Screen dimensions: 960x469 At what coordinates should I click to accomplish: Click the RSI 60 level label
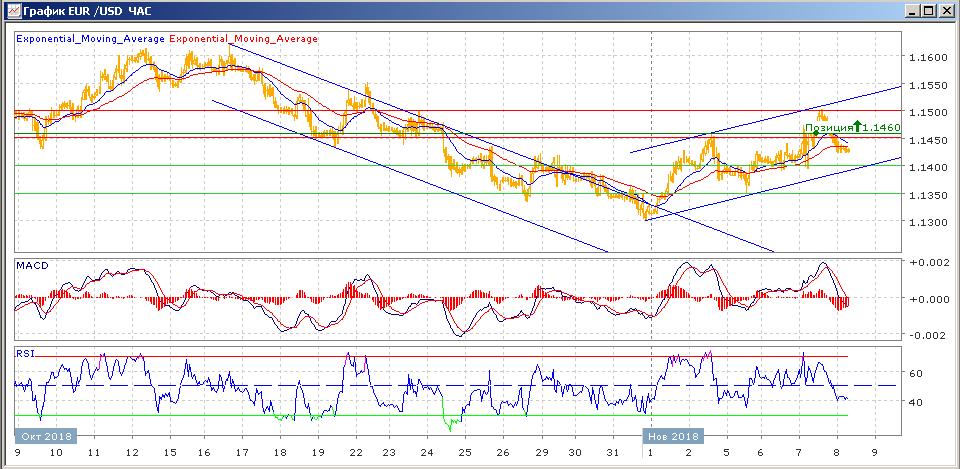coord(915,373)
